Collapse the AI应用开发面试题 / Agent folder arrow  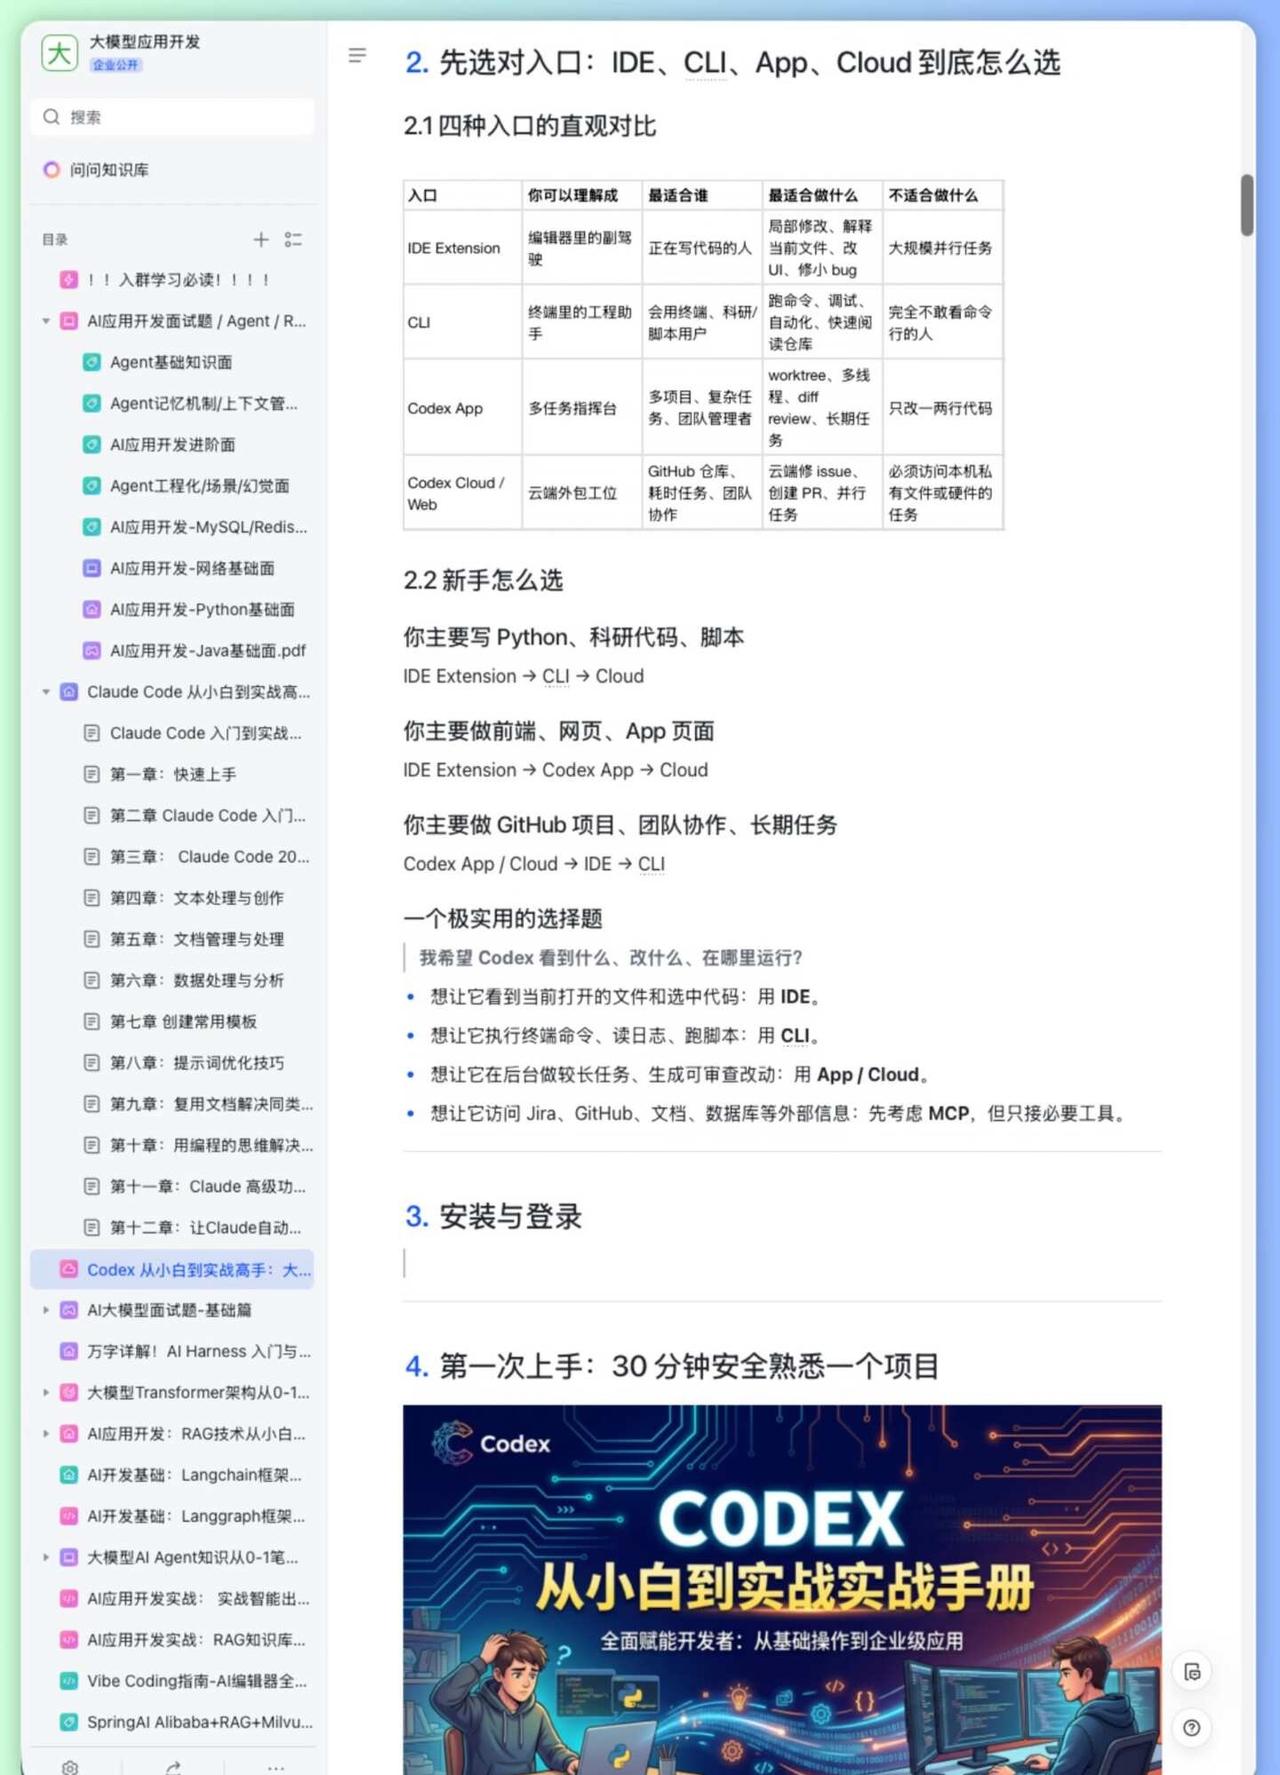coord(46,321)
